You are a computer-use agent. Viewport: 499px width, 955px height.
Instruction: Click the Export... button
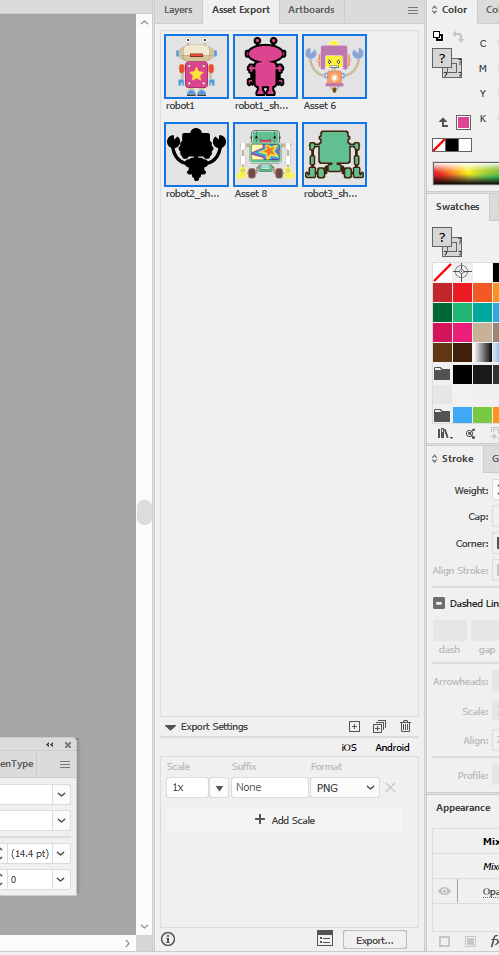pyautogui.click(x=375, y=940)
